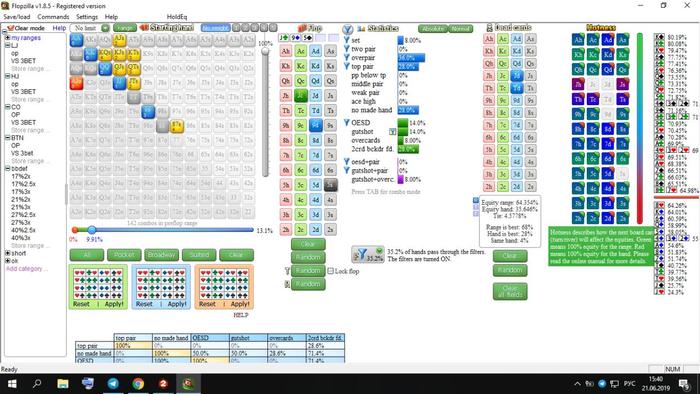Collapse the CO category
The width and height of the screenshot is (700, 394).
[x=8, y=107]
